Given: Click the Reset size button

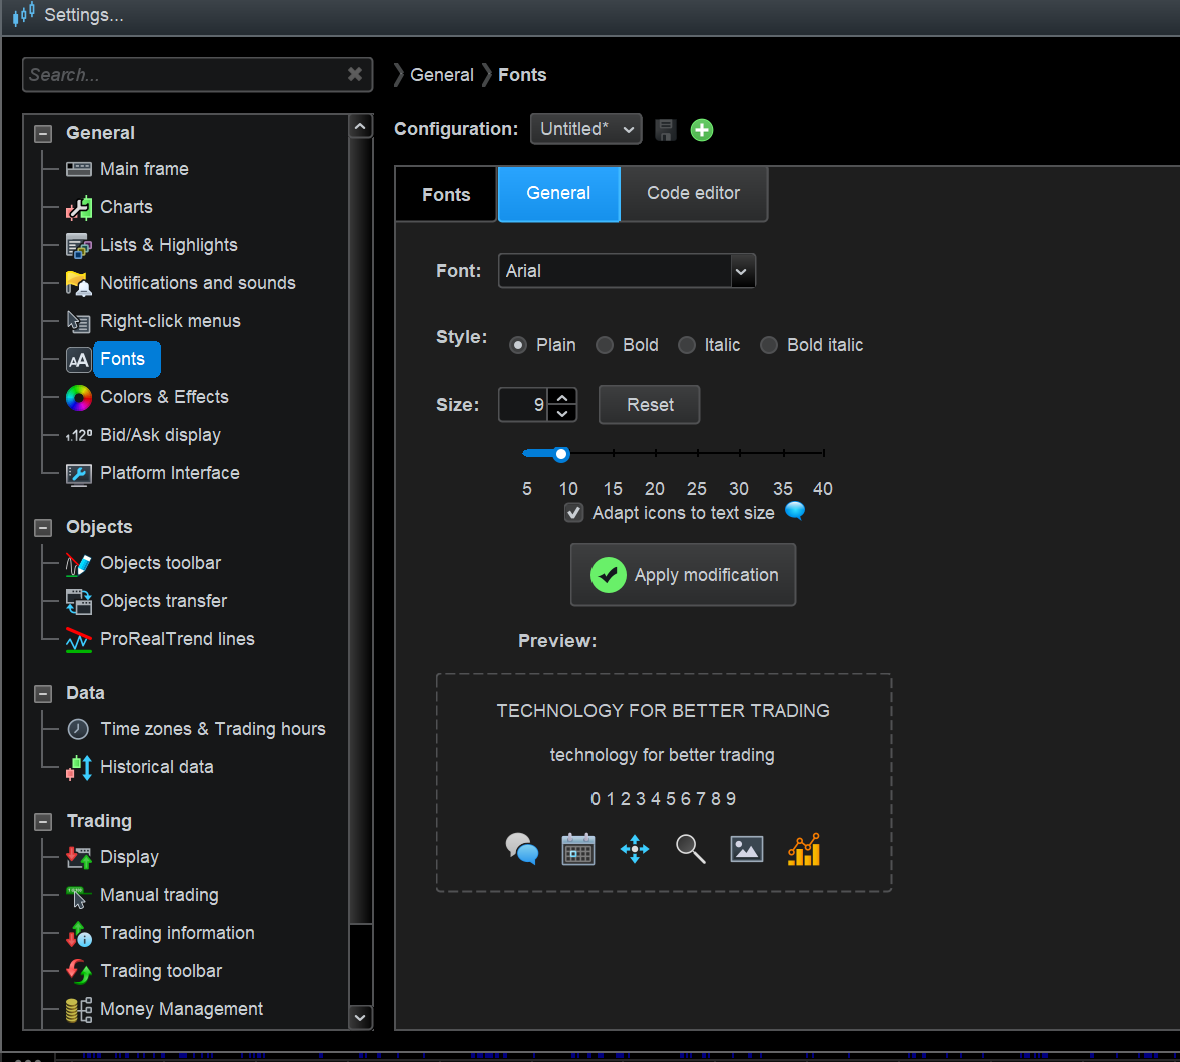Looking at the screenshot, I should point(649,405).
